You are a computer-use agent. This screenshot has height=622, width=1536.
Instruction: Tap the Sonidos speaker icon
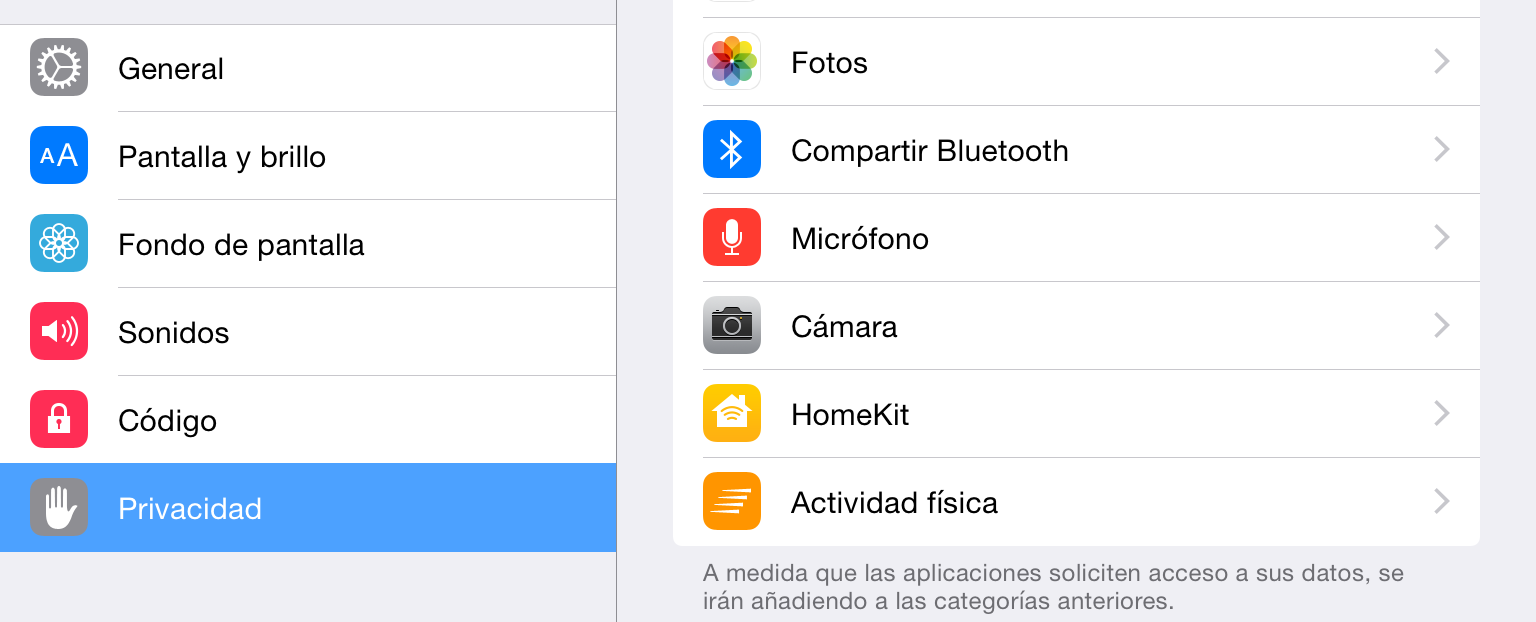point(59,331)
